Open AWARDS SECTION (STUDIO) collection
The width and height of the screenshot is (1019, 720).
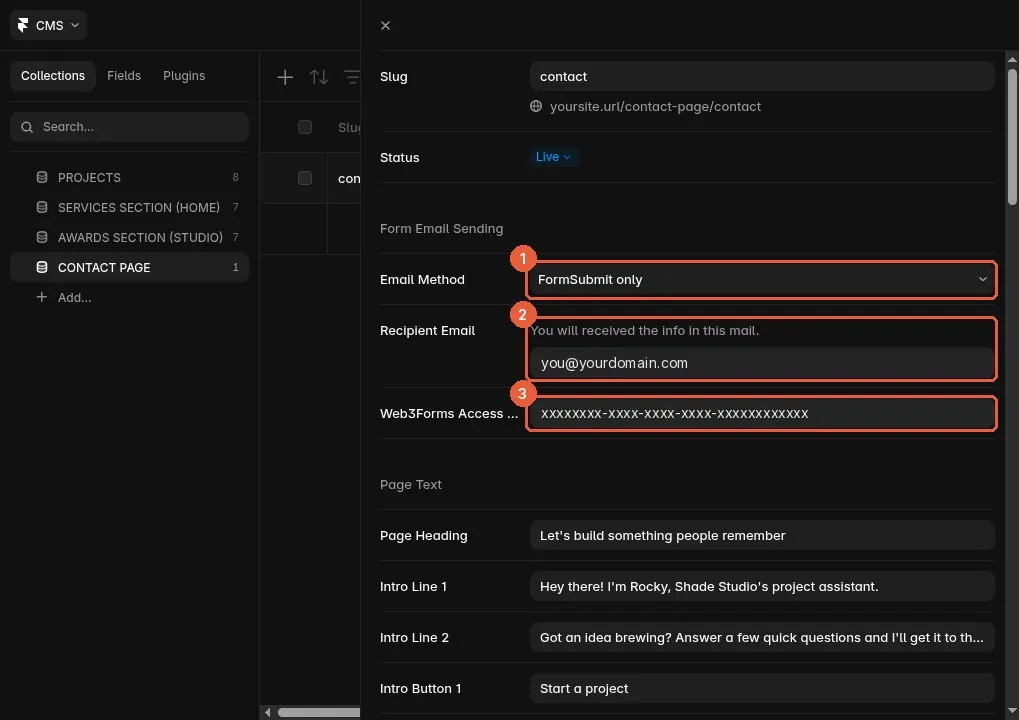click(129, 237)
